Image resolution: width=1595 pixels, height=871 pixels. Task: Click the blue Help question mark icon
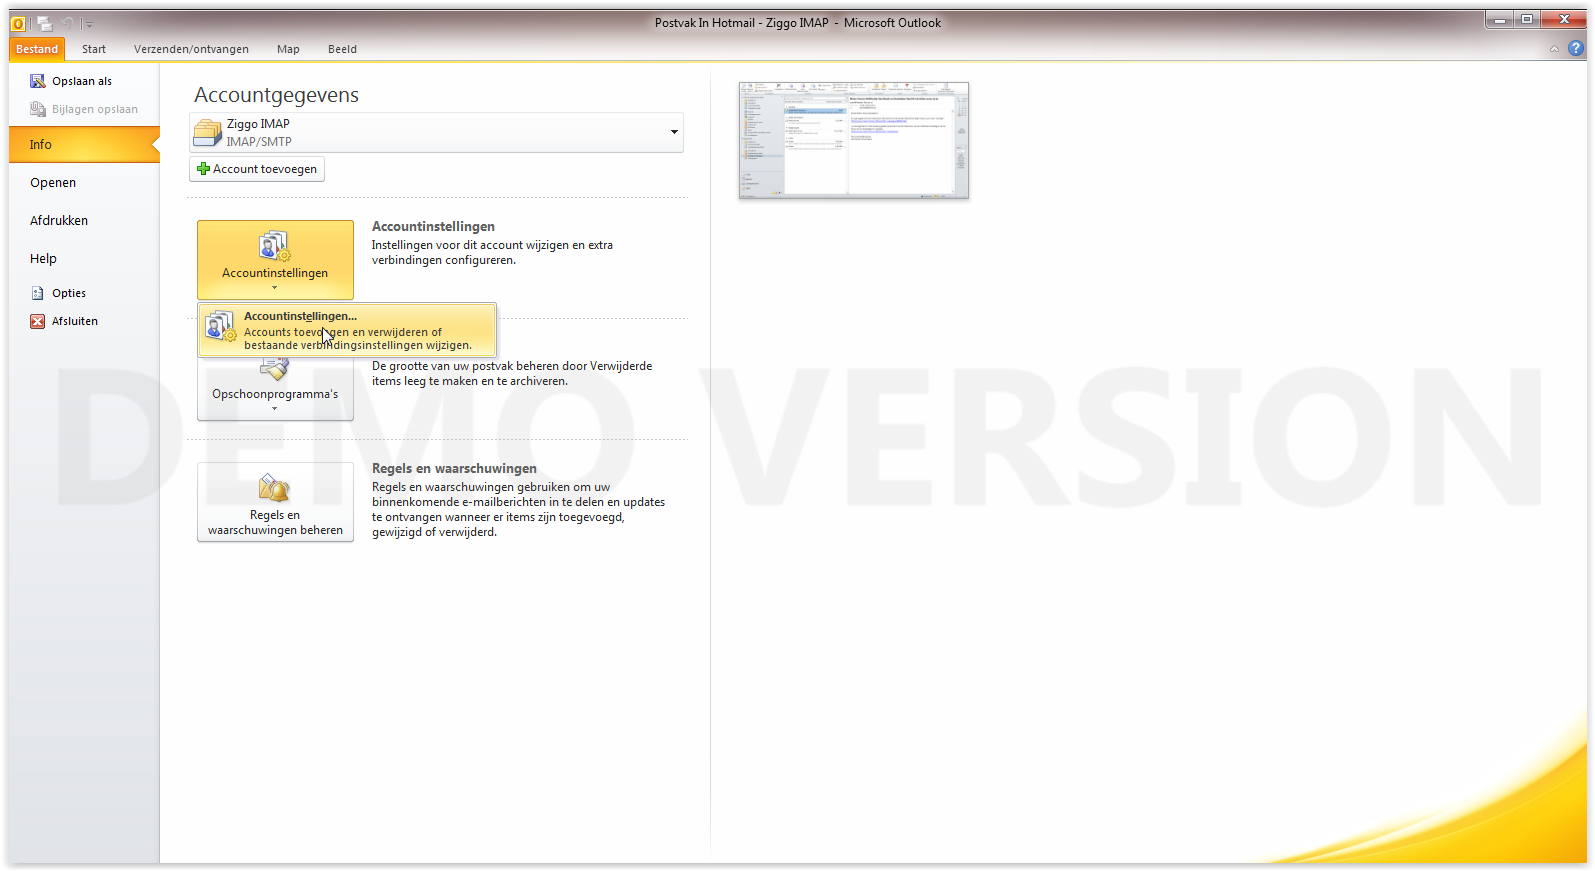tap(1577, 48)
